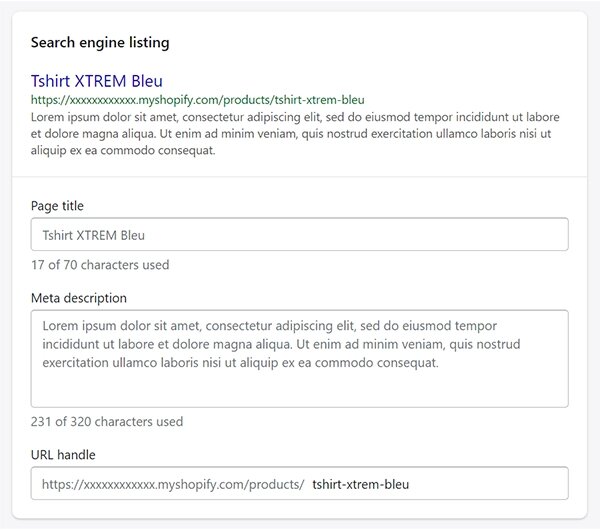Screen dimensions: 600x530
Task: Click the 17 of 70 characters counter
Action: tap(100, 265)
